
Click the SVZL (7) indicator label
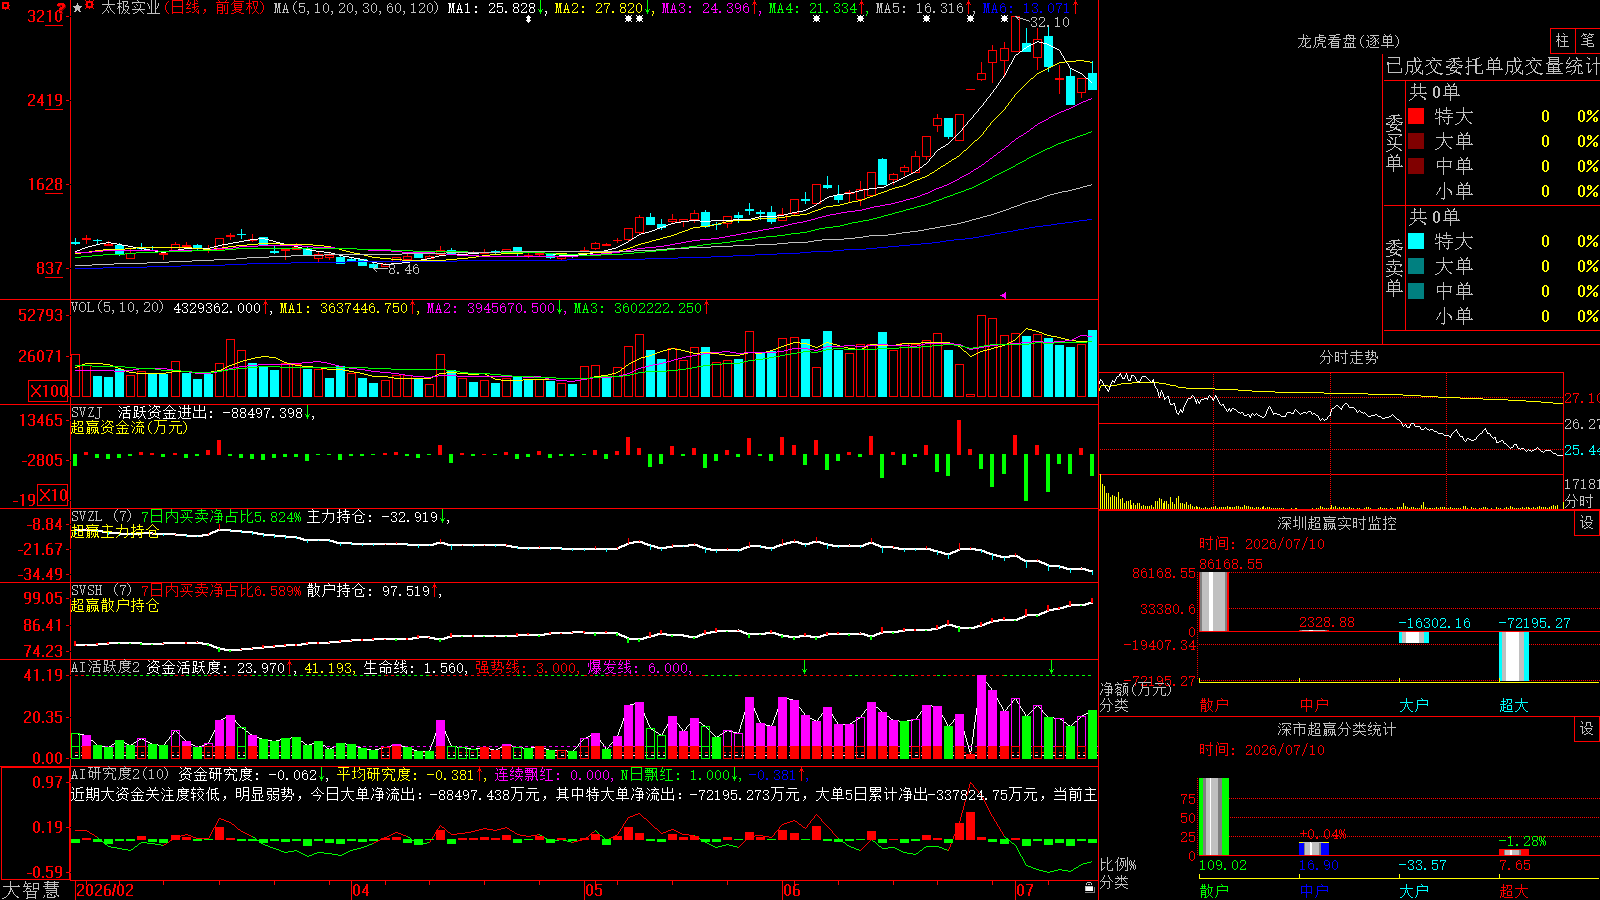tap(101, 516)
